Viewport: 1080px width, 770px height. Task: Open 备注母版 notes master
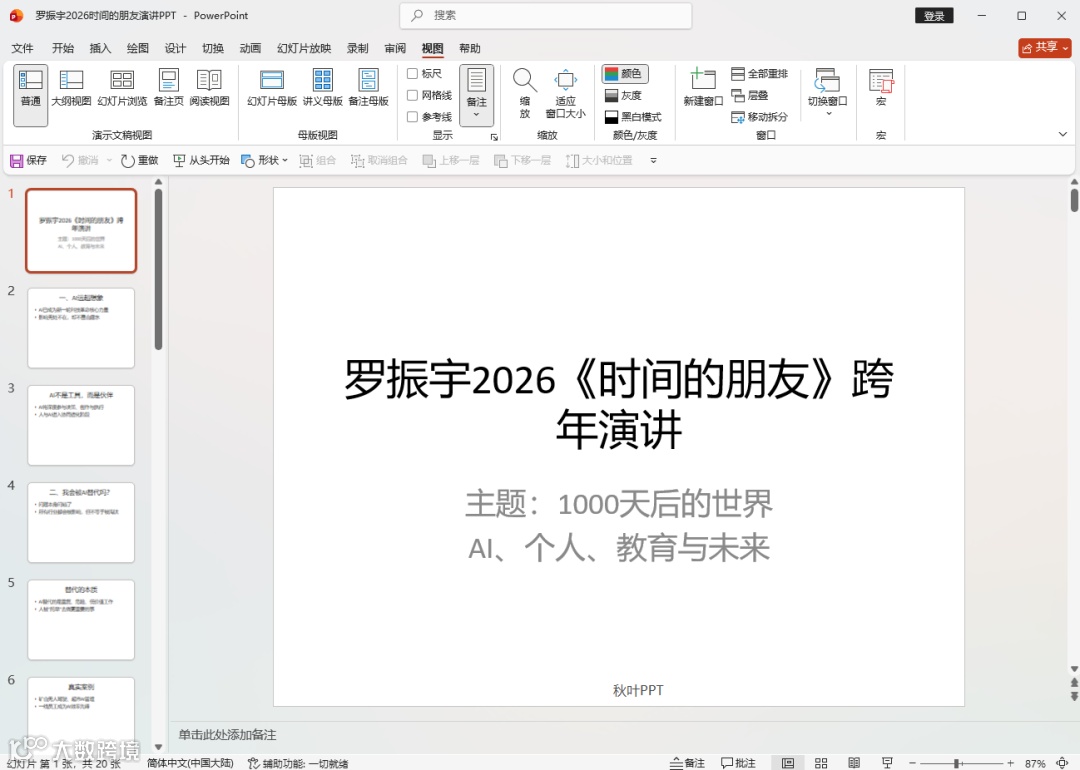[x=368, y=88]
